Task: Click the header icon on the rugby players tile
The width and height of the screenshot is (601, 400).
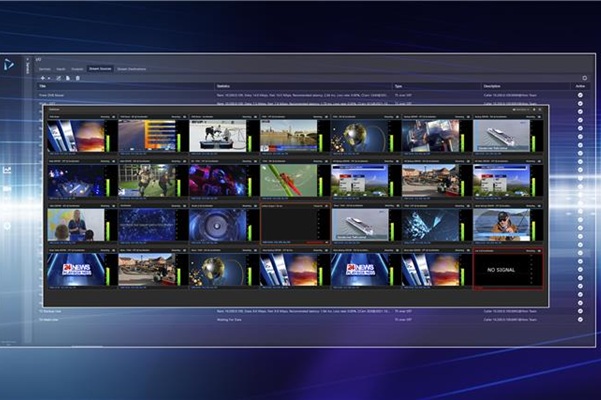Action: 185,161
